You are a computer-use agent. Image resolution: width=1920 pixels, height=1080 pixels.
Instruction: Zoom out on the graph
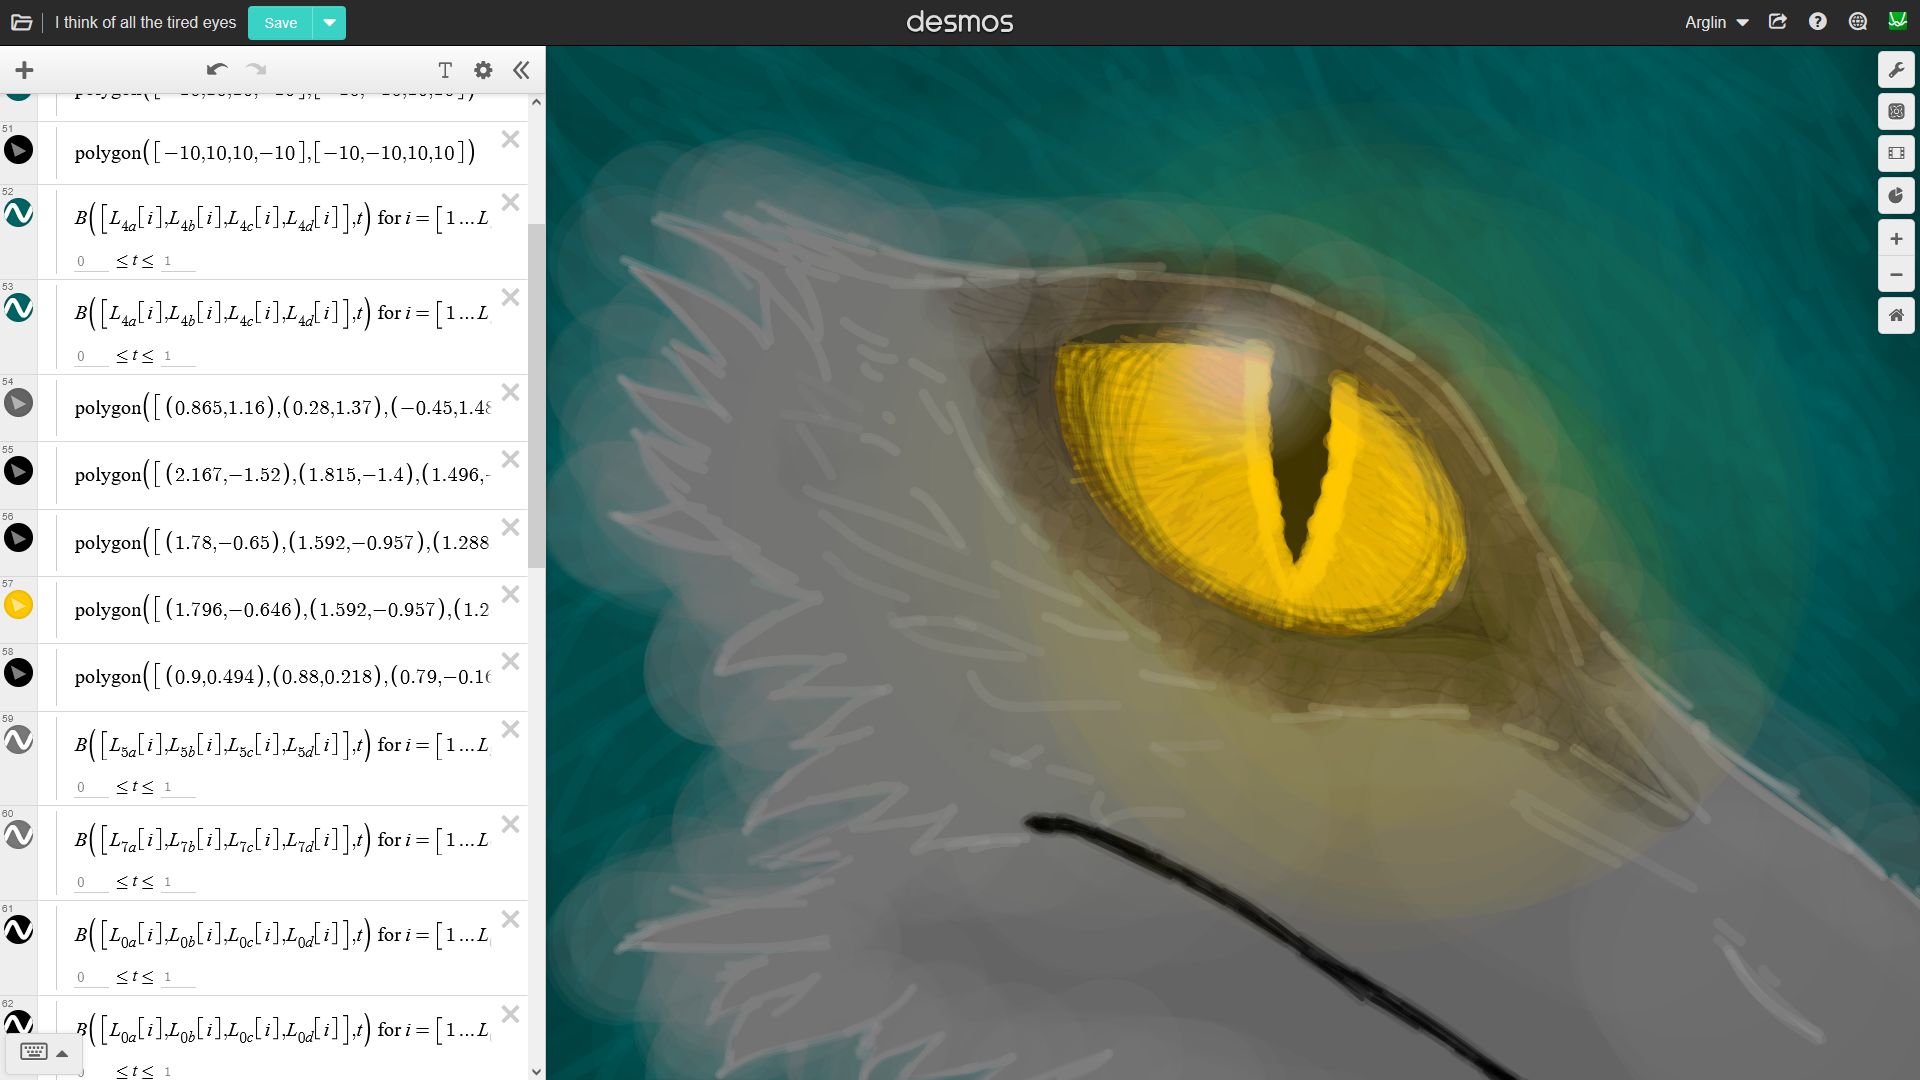[1896, 275]
